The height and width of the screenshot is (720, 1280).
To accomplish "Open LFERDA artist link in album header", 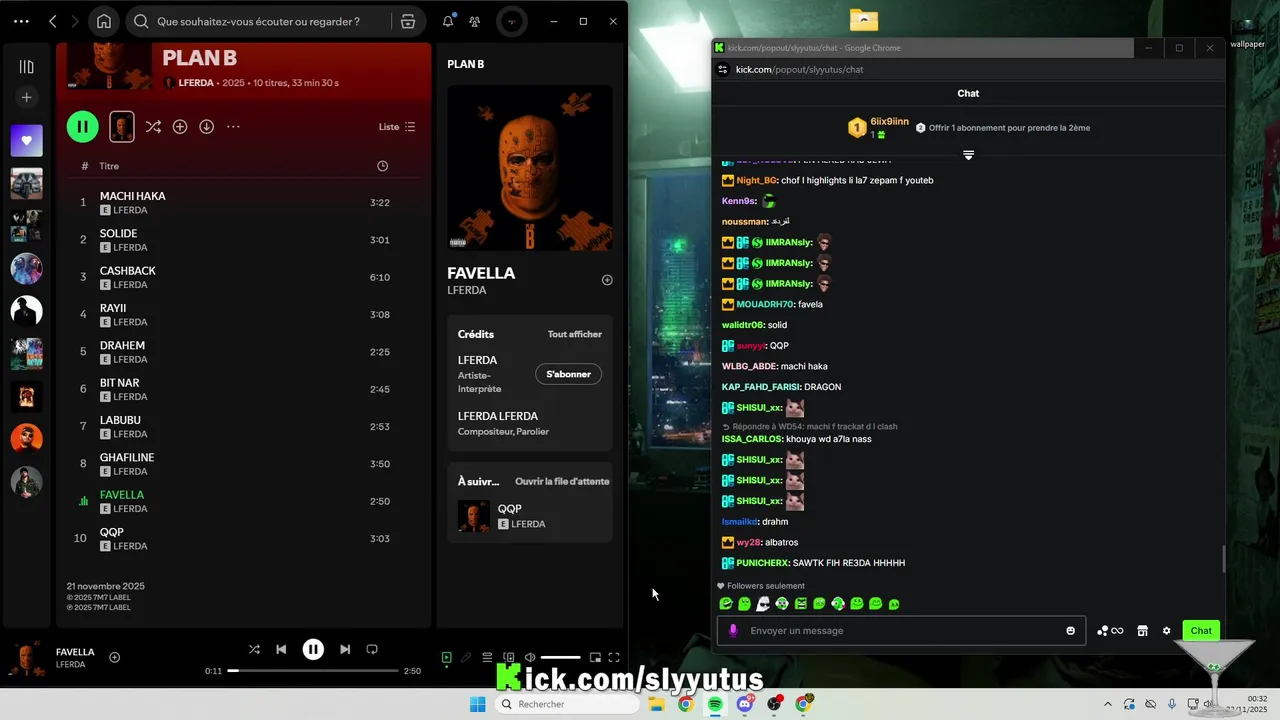I will (196, 83).
